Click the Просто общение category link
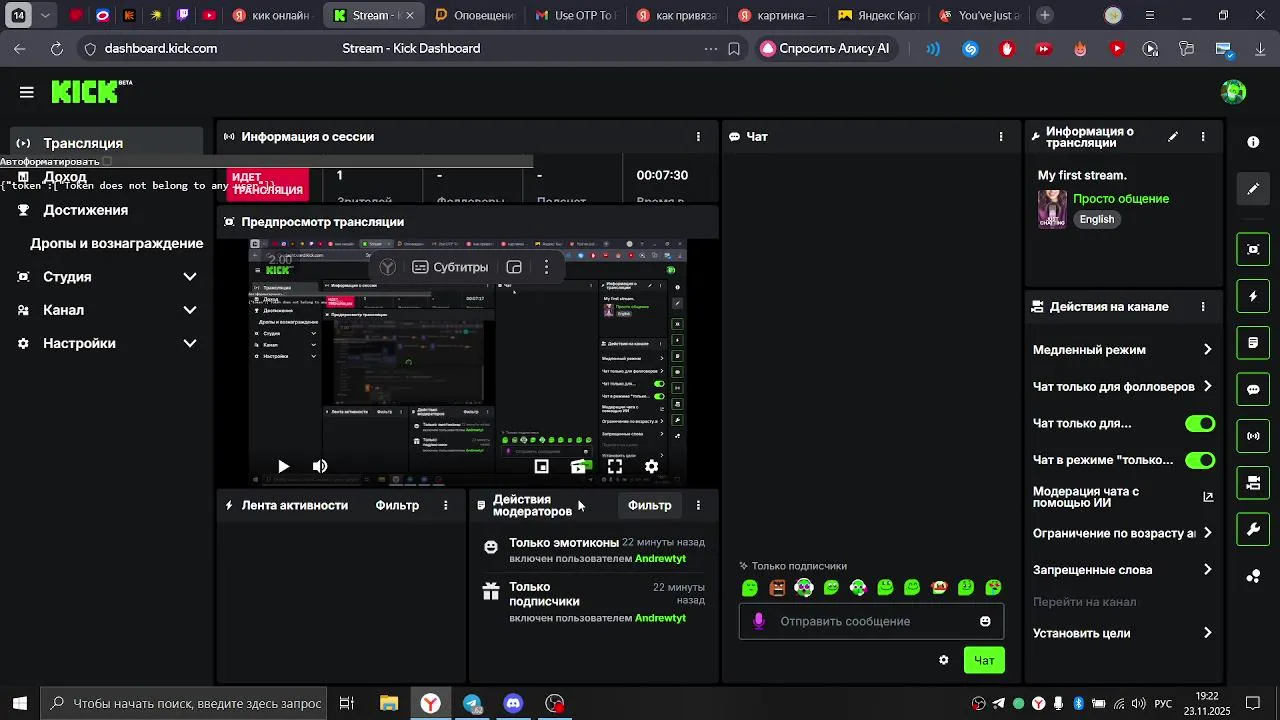1280x720 pixels. point(1121,199)
